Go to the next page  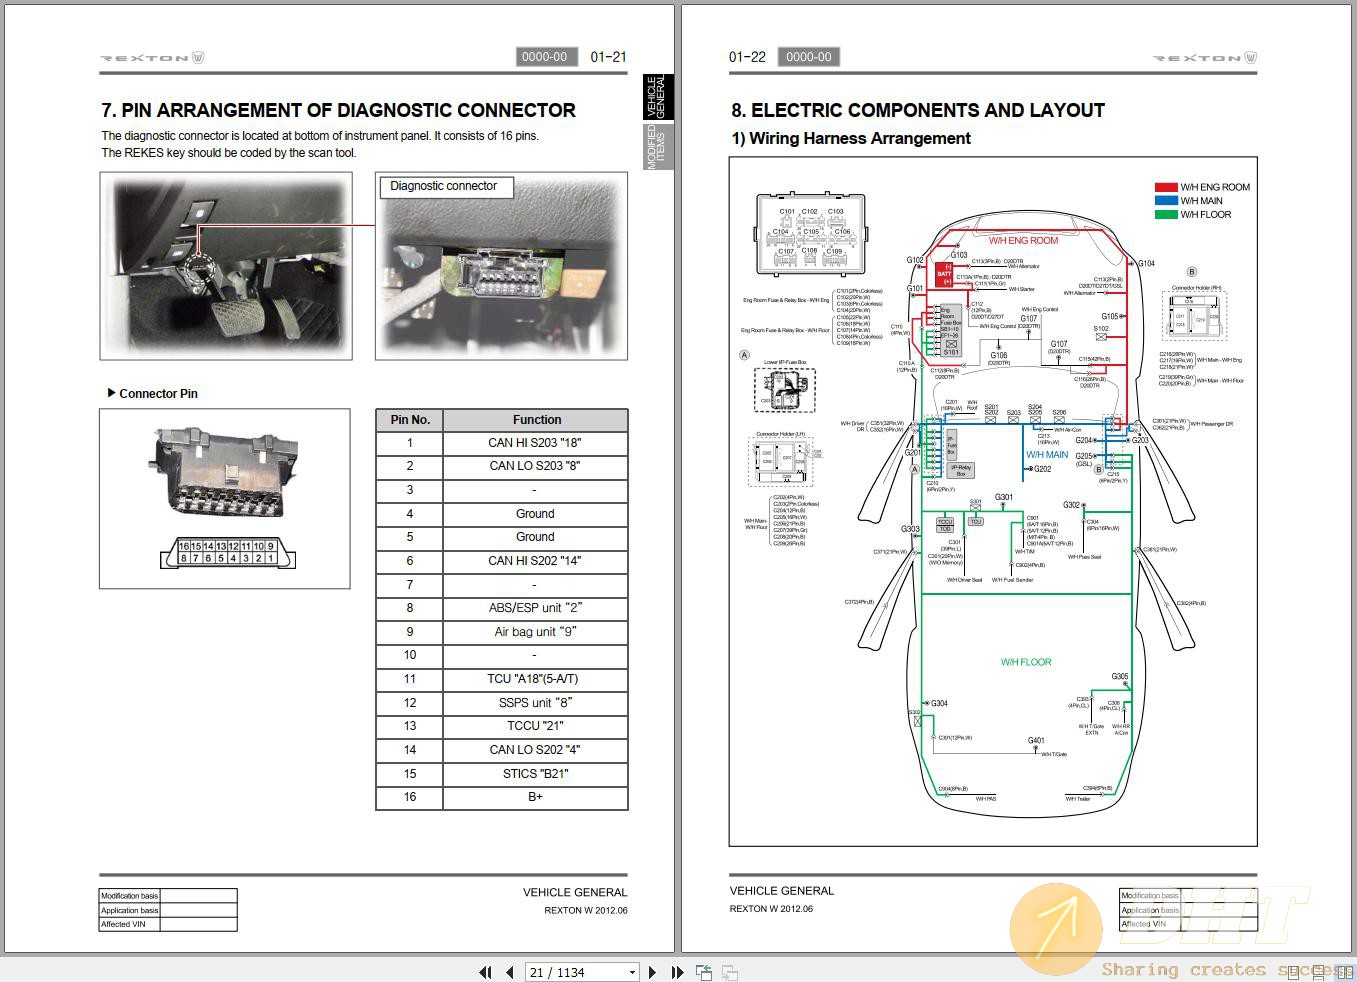652,972
